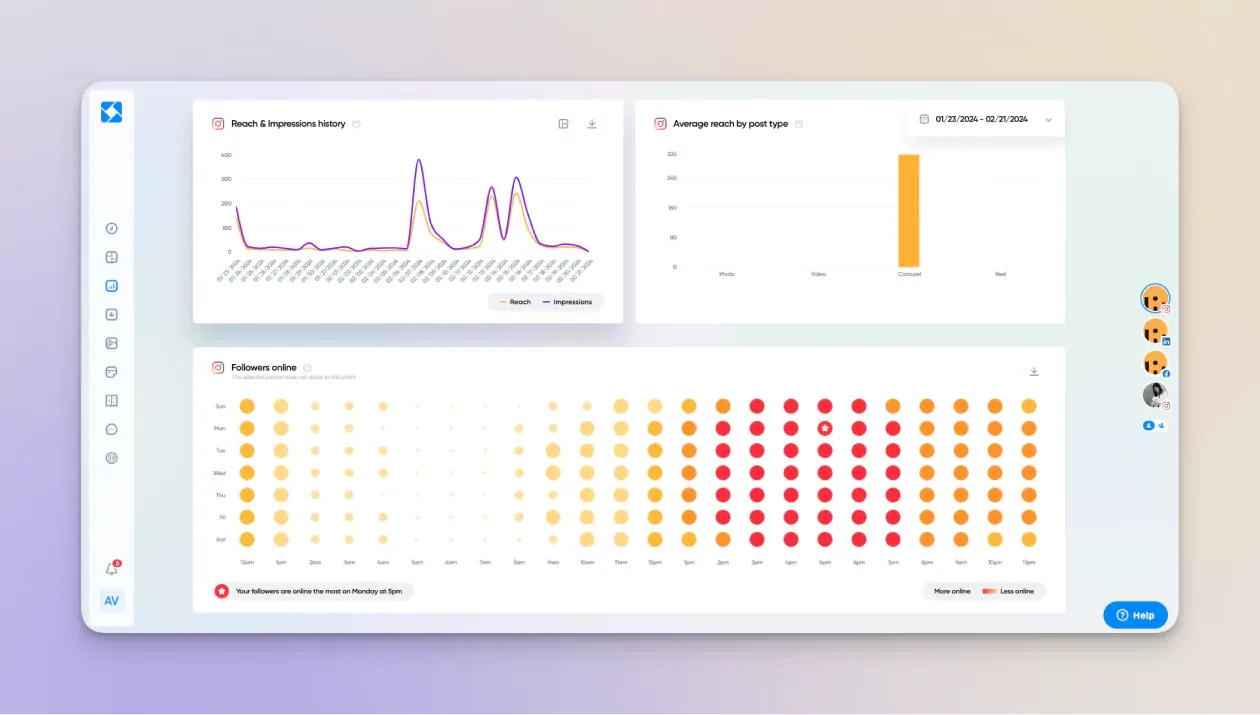Click the Followers online title

coord(264,368)
